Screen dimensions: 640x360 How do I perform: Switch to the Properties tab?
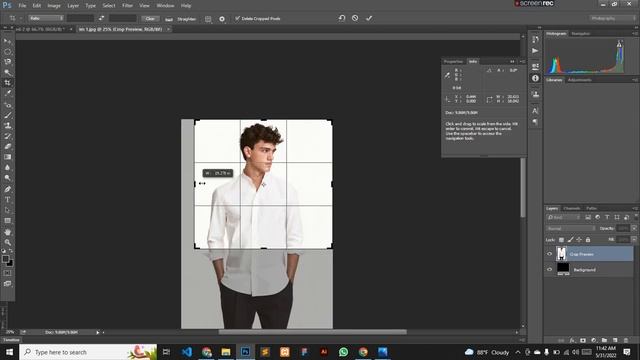click(x=453, y=62)
